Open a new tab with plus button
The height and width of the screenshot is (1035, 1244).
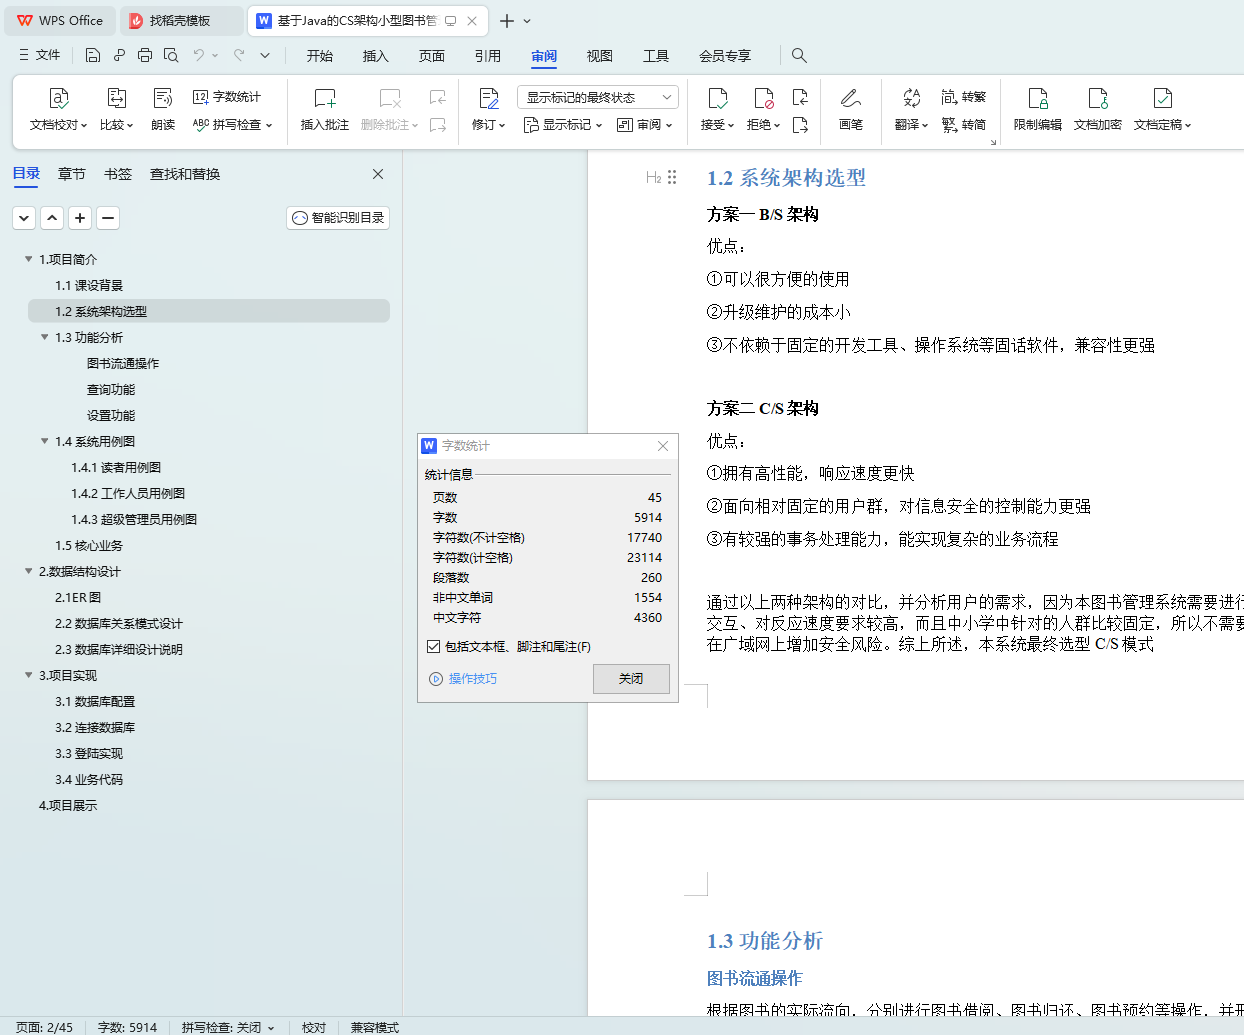[x=507, y=21]
